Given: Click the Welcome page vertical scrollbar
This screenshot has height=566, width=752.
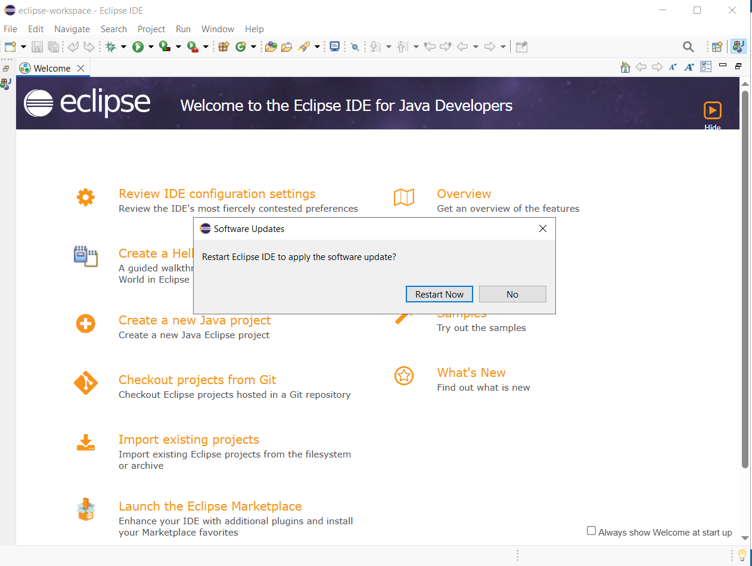Looking at the screenshot, I should [x=745, y=278].
